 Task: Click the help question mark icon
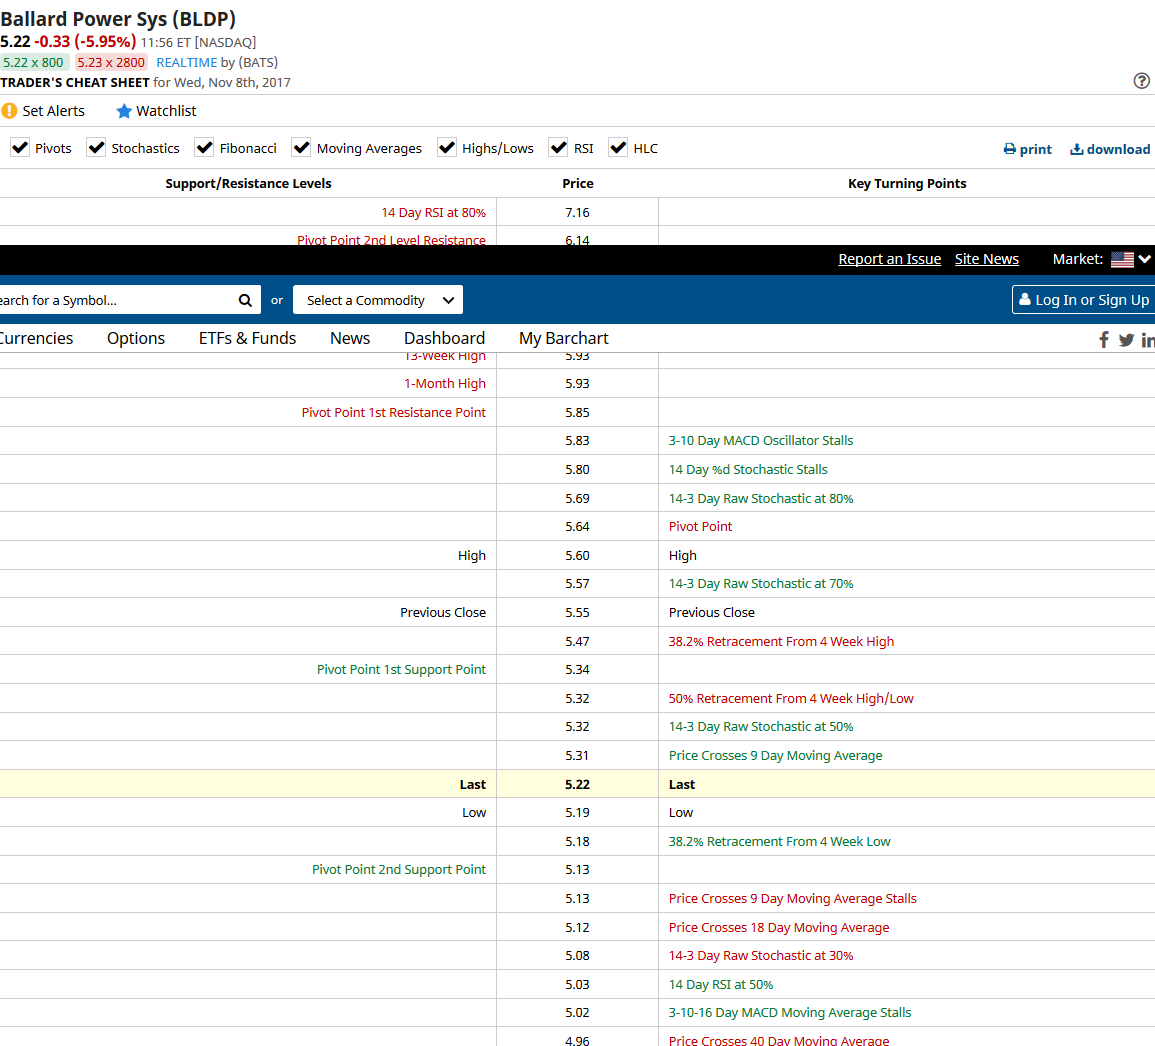click(1141, 81)
